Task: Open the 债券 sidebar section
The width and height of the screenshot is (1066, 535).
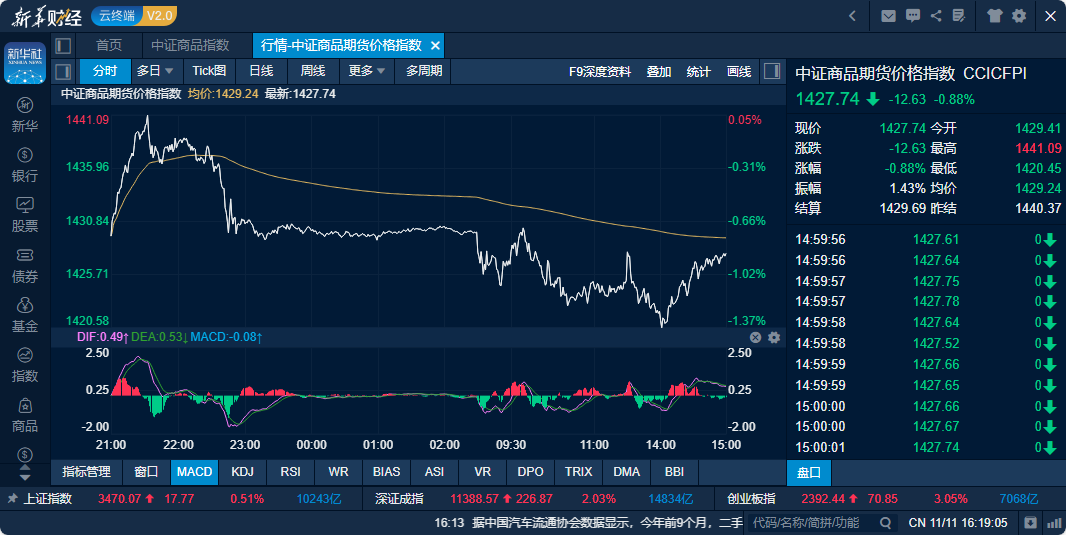Action: (x=24, y=265)
